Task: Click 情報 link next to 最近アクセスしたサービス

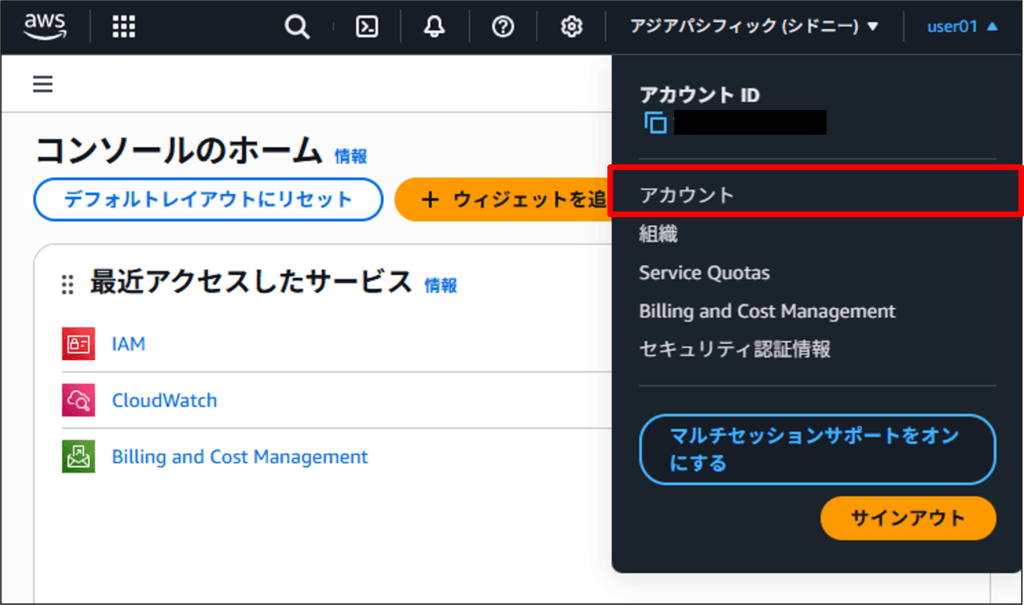Action: click(x=441, y=286)
